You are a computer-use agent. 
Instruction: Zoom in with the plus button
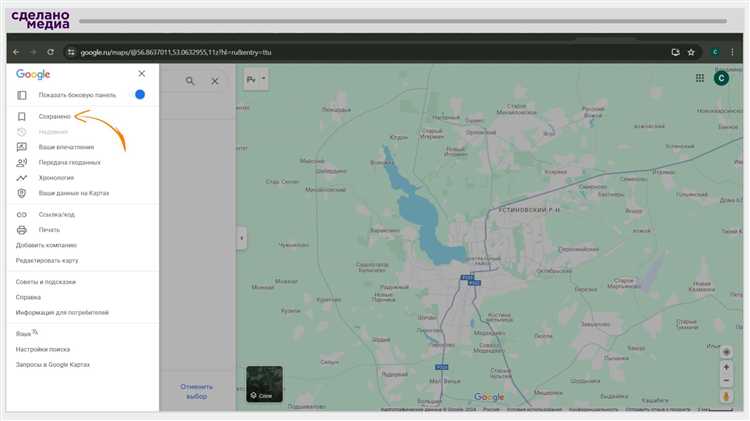726,367
